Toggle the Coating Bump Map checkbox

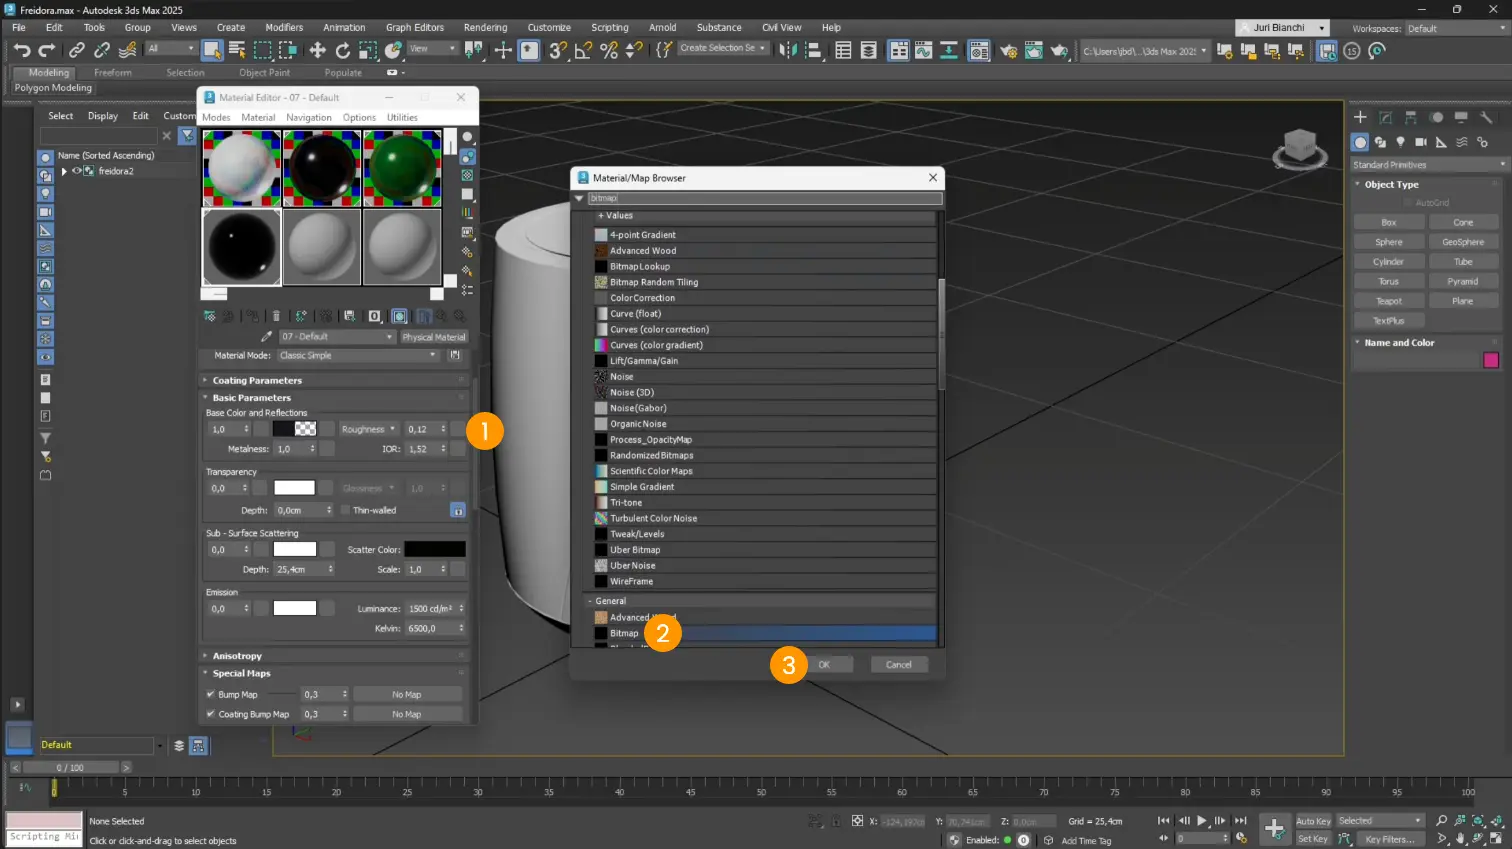coord(209,713)
